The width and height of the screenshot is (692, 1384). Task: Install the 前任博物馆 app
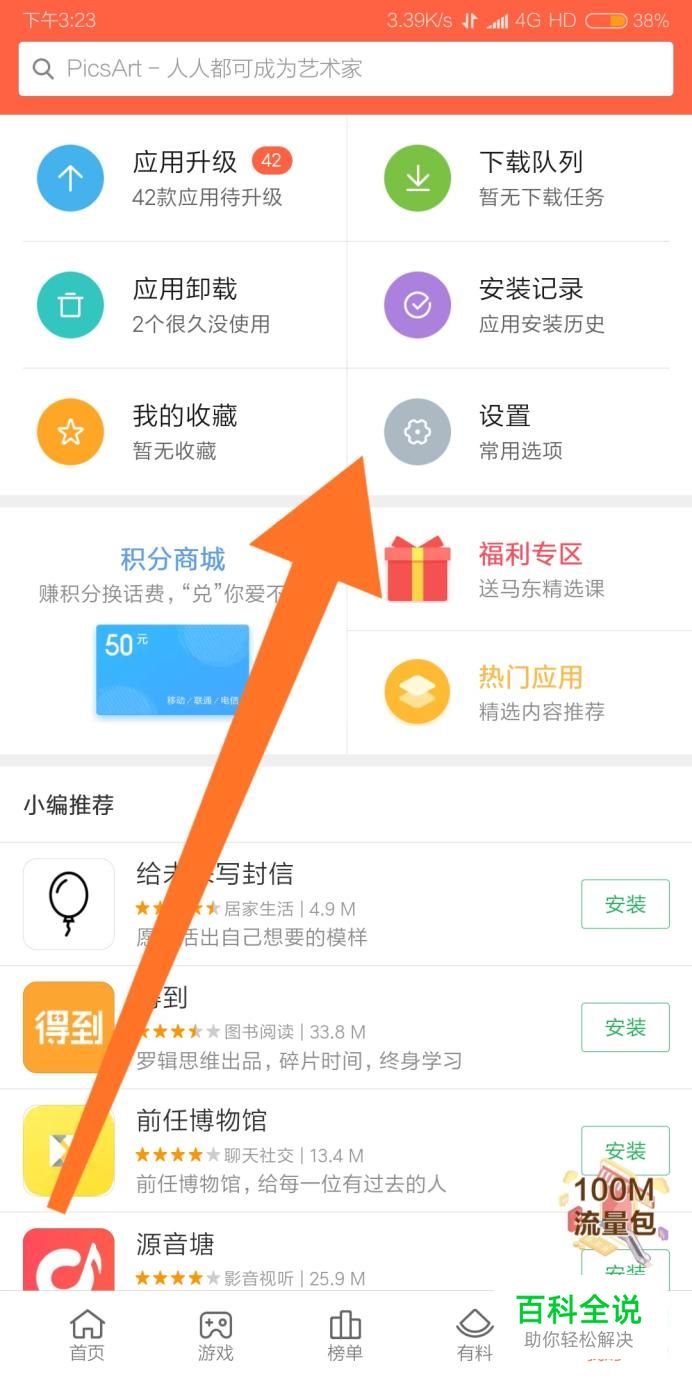[x=625, y=1150]
